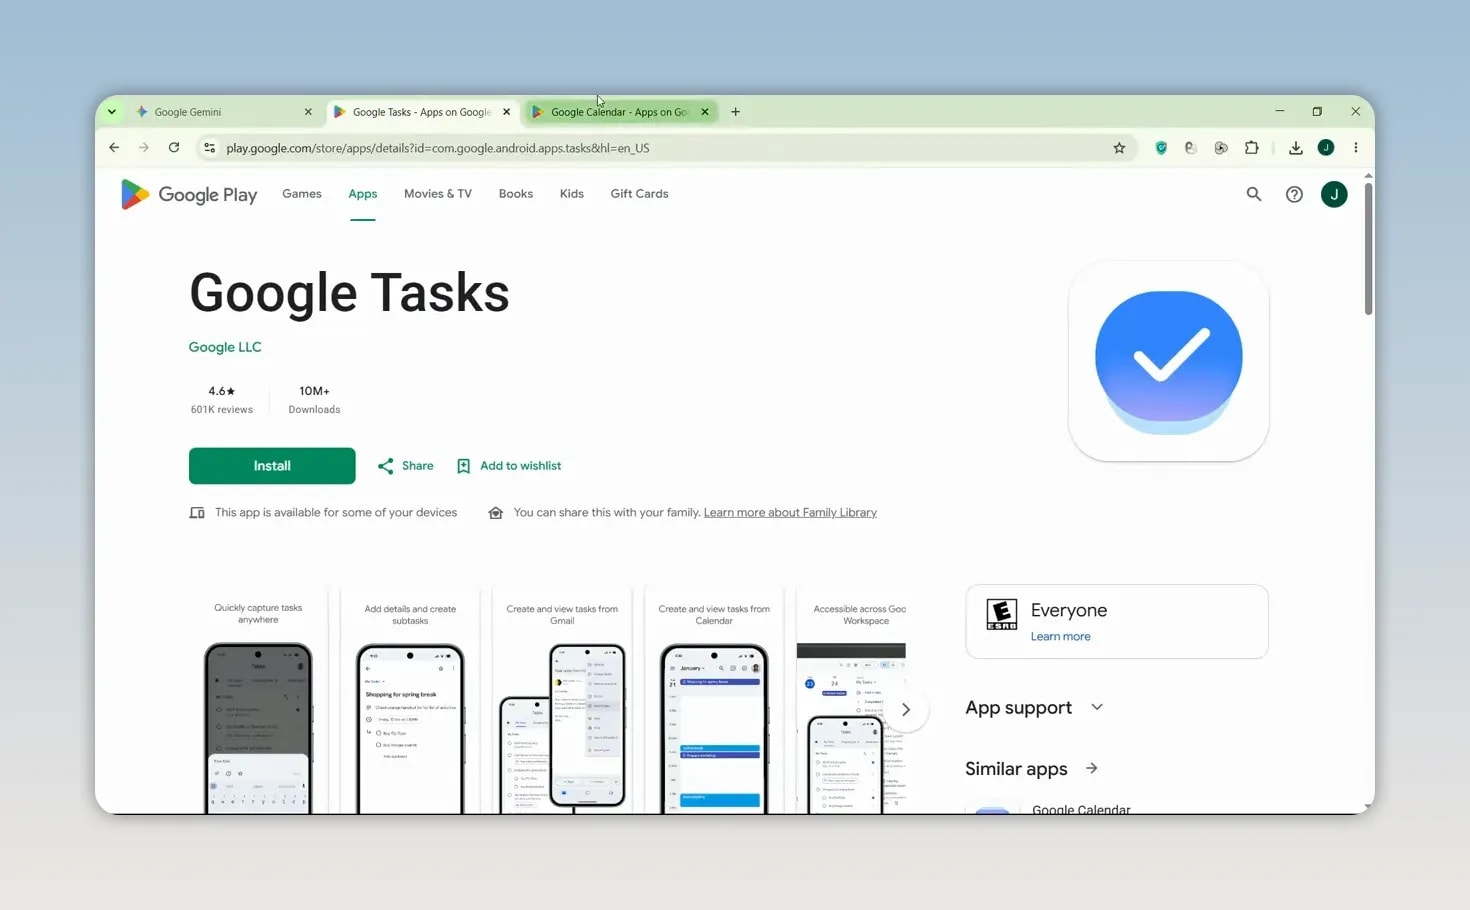Bookmark this page with the star icon
The width and height of the screenshot is (1470, 910).
click(x=1119, y=148)
